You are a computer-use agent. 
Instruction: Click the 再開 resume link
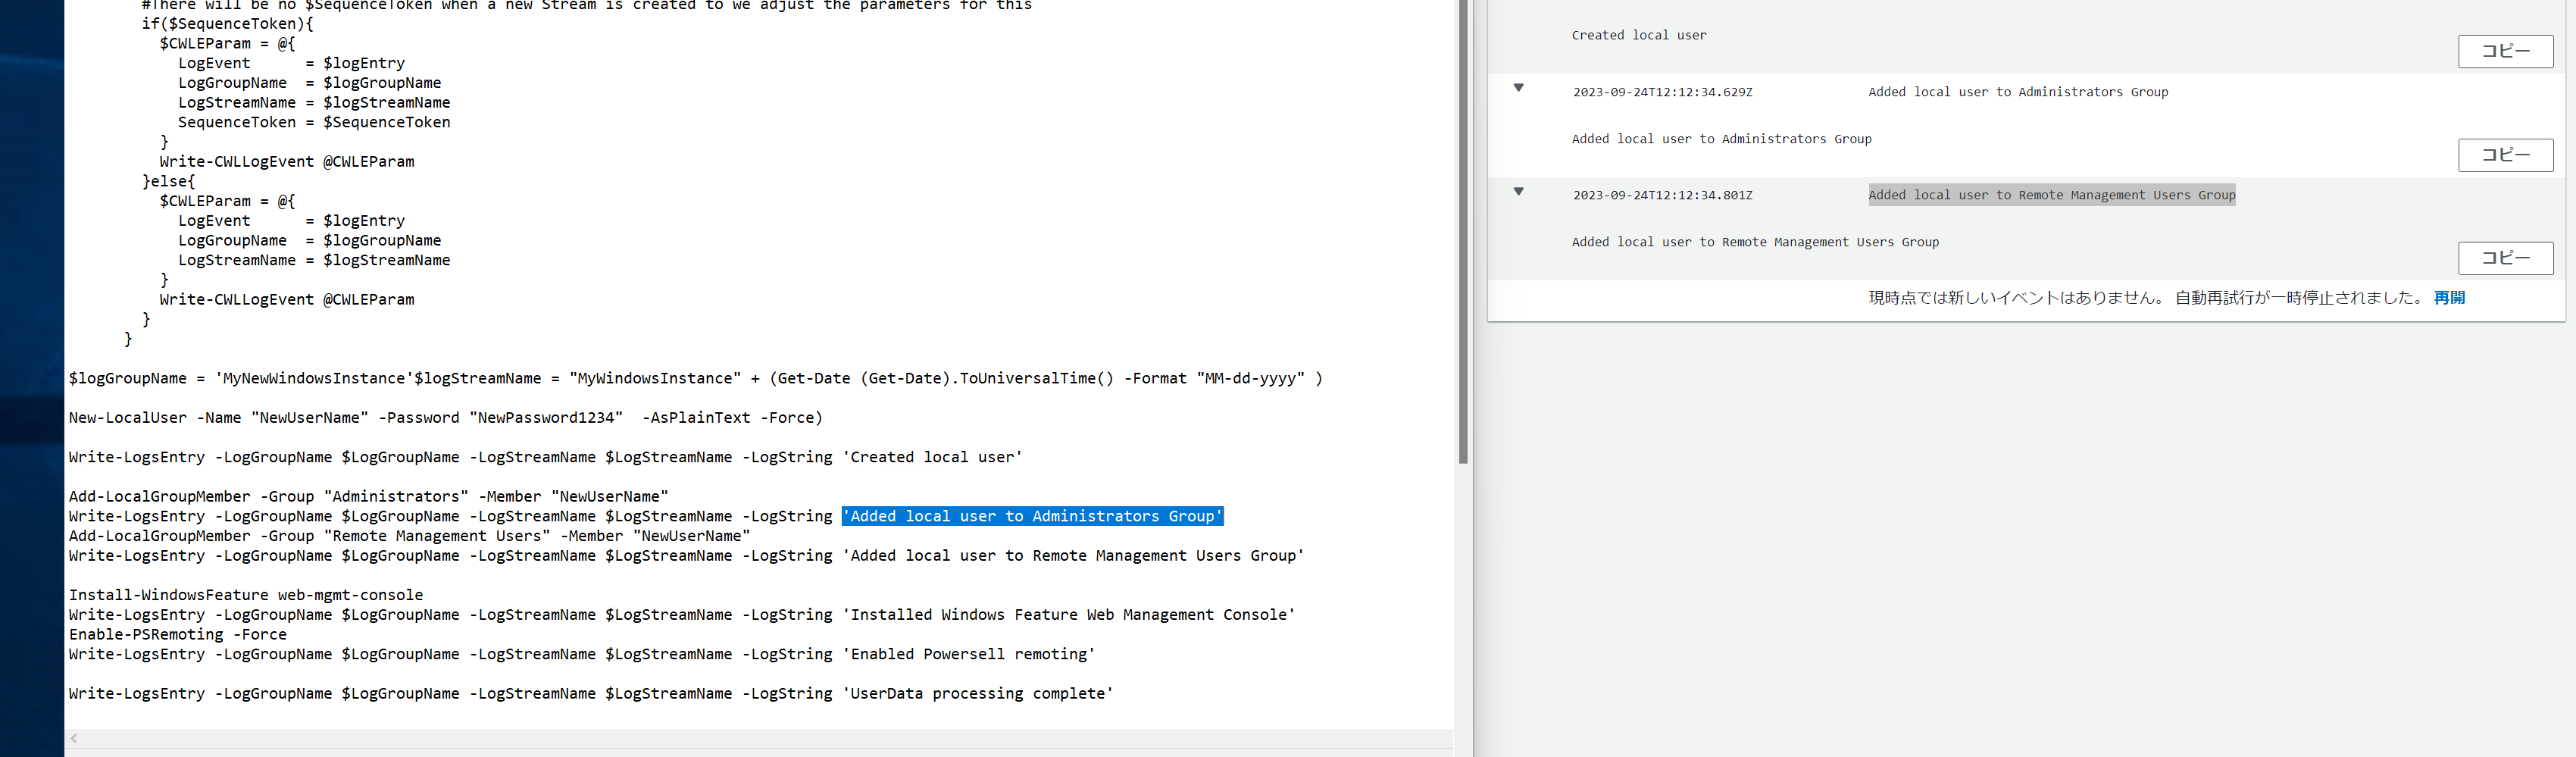pyautogui.click(x=2449, y=298)
